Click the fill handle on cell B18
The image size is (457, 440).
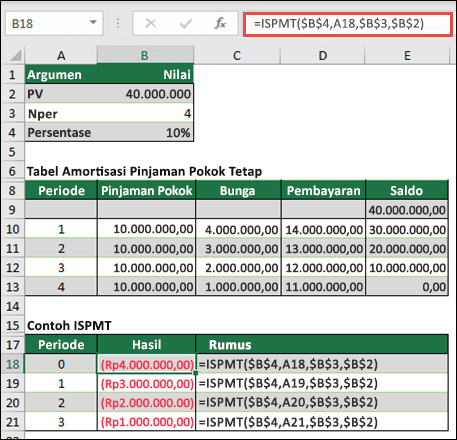pyautogui.click(x=196, y=373)
